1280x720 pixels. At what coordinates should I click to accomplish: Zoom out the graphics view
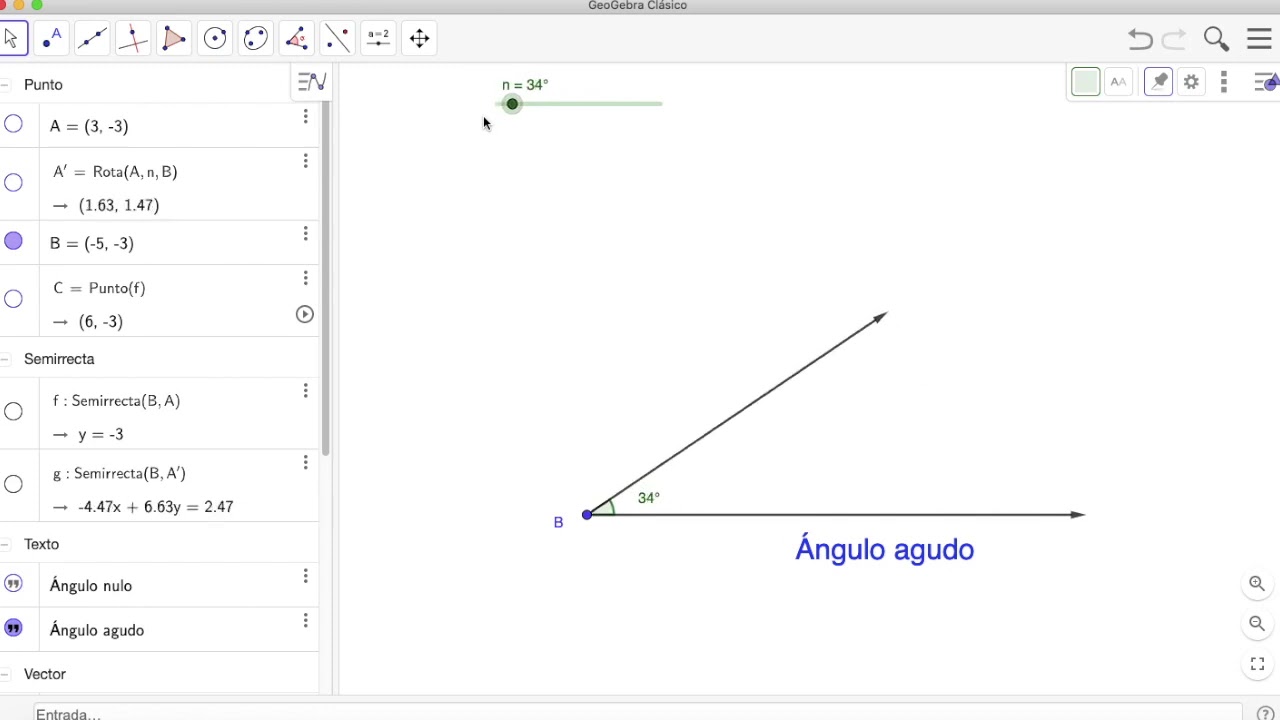pos(1257,624)
